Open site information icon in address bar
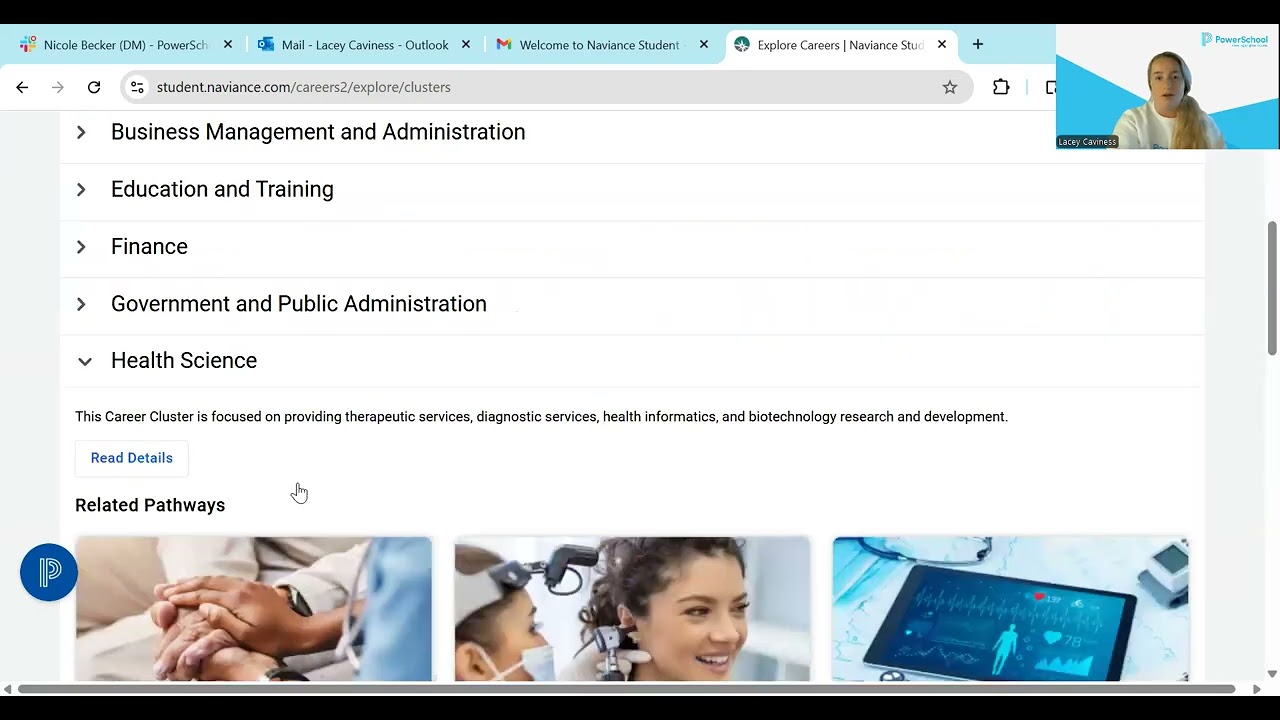Viewport: 1280px width, 720px height. [138, 87]
